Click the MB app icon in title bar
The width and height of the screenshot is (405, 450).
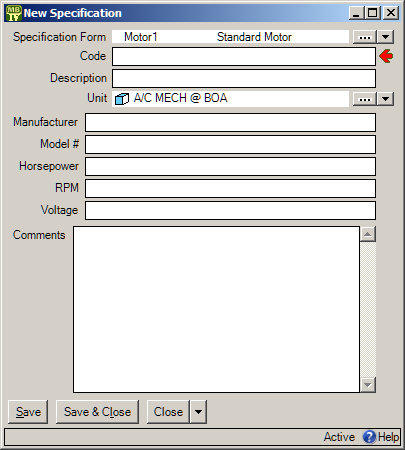[14, 13]
